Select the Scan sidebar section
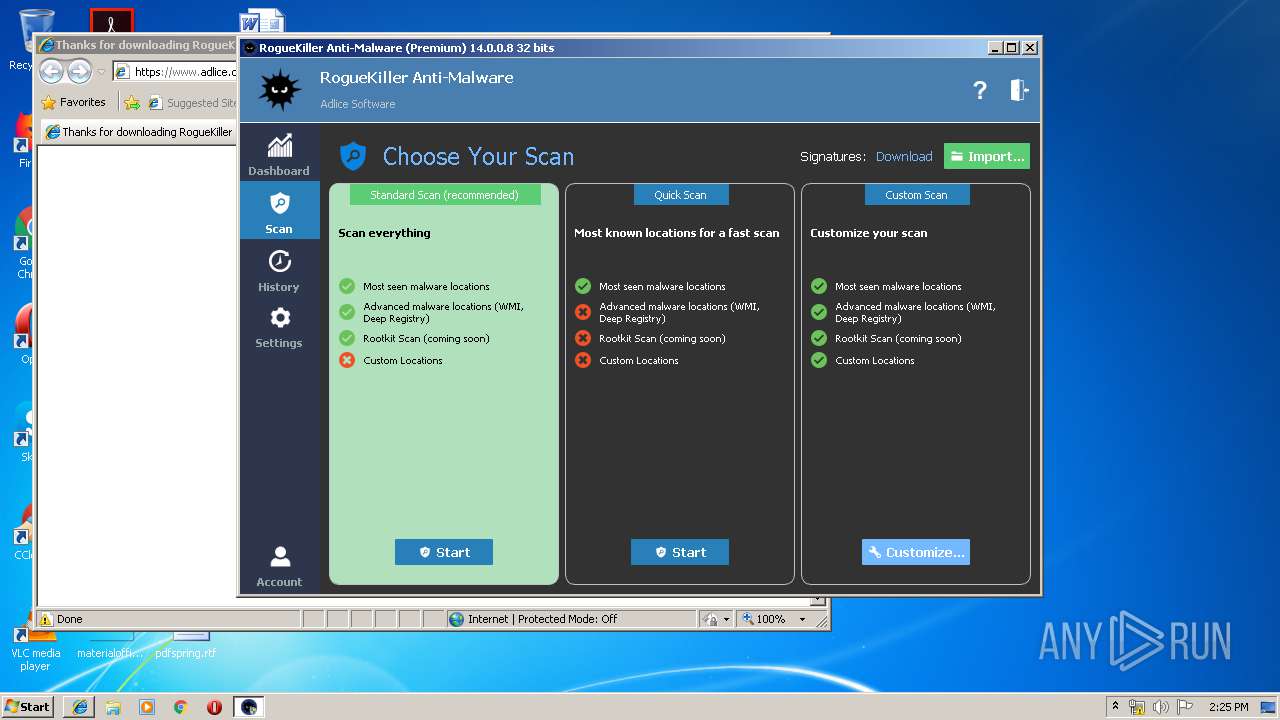This screenshot has width=1280, height=720. pos(279,211)
